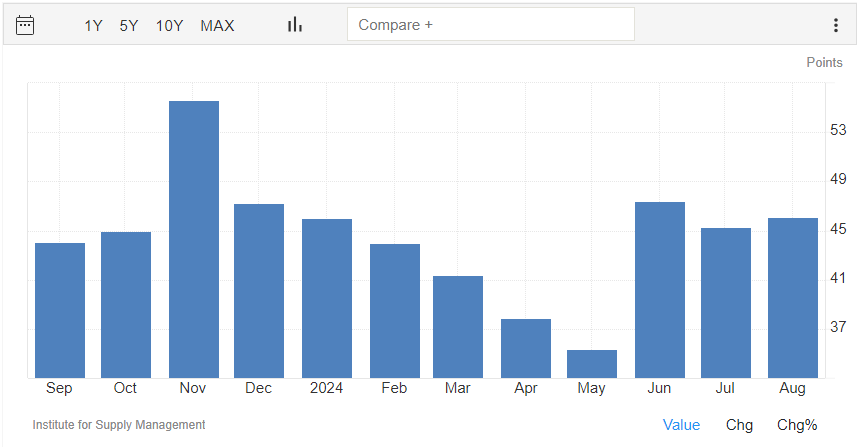Click the Oct bar in the chart

(x=126, y=305)
